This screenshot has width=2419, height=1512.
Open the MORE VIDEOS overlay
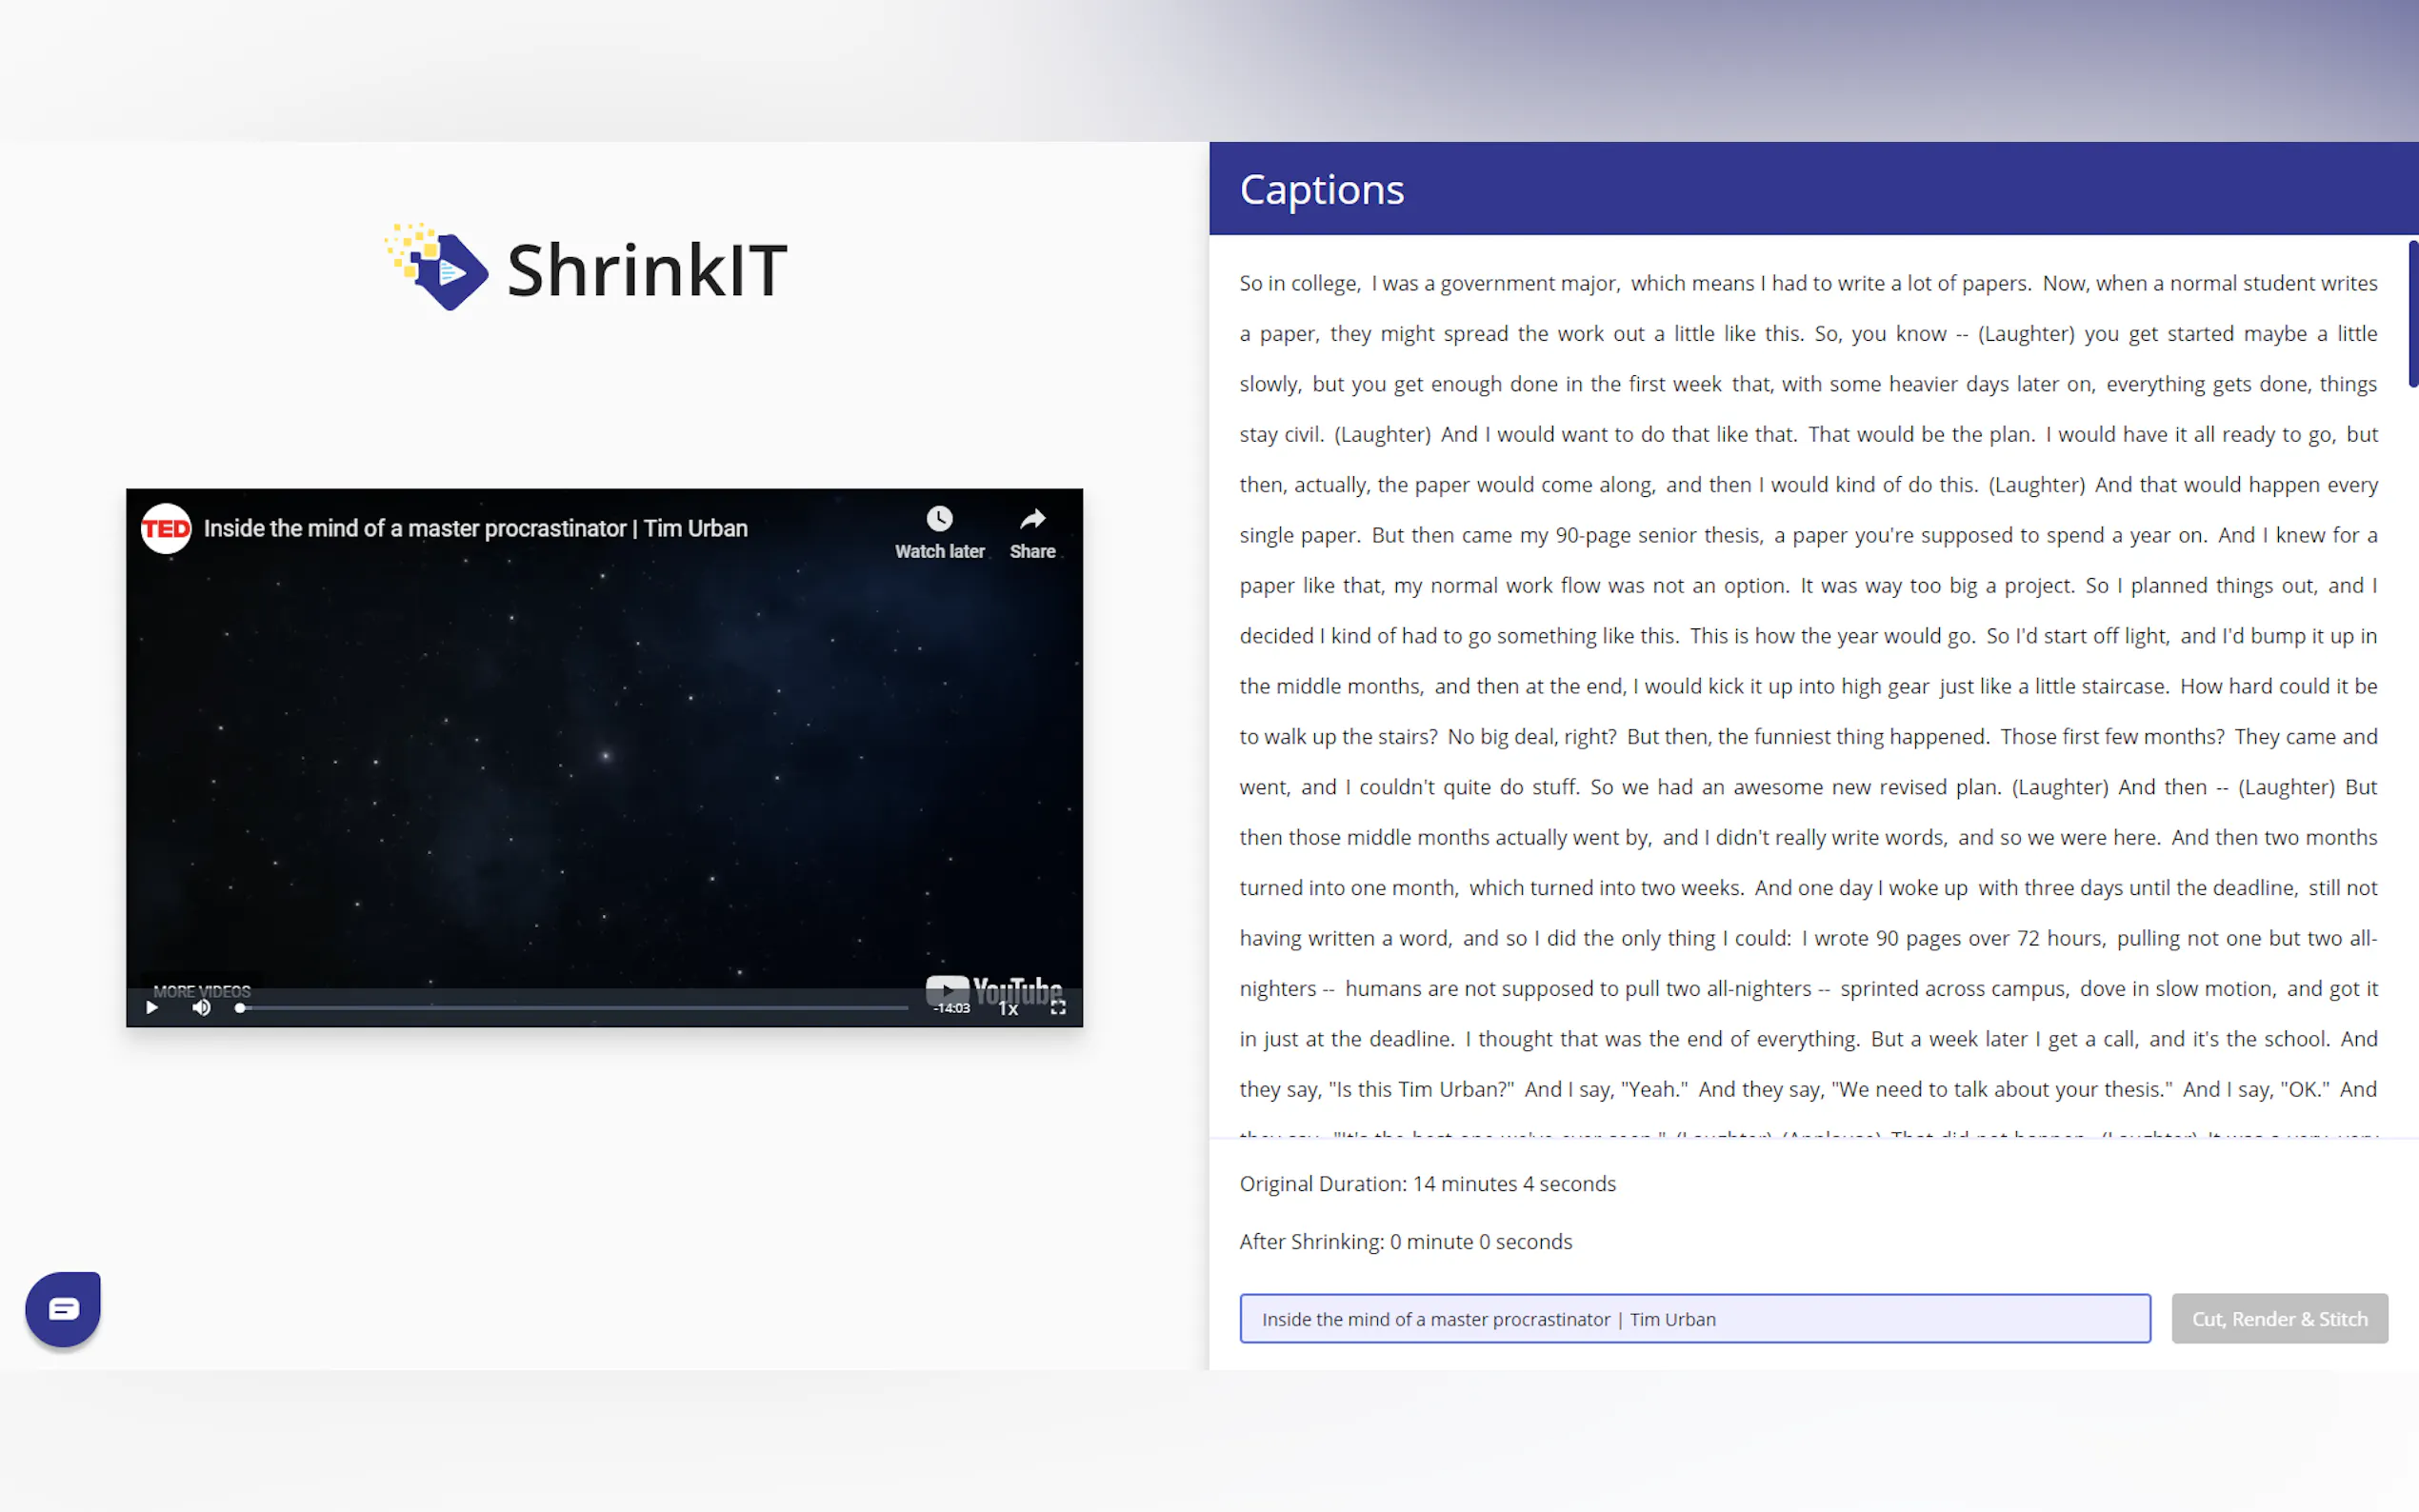click(x=202, y=991)
